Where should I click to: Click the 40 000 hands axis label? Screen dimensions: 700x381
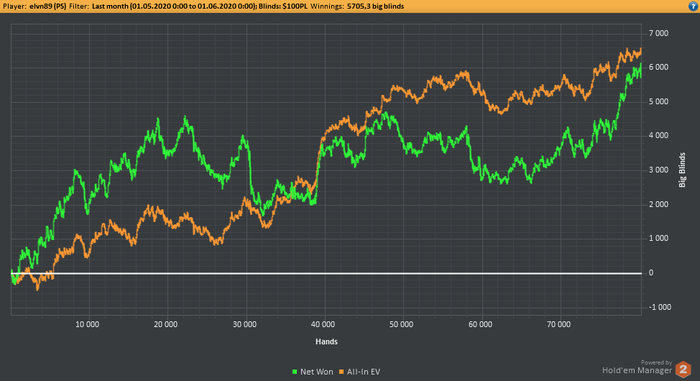point(323,325)
